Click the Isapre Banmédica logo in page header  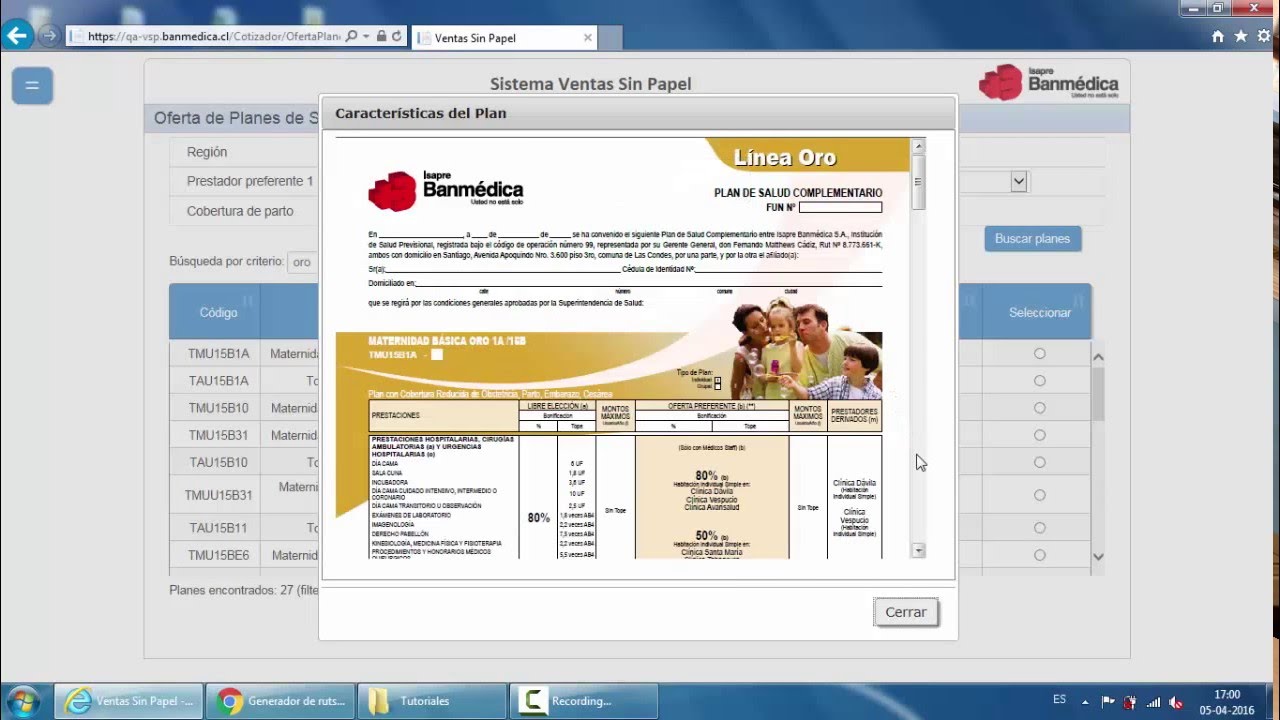pos(1048,82)
